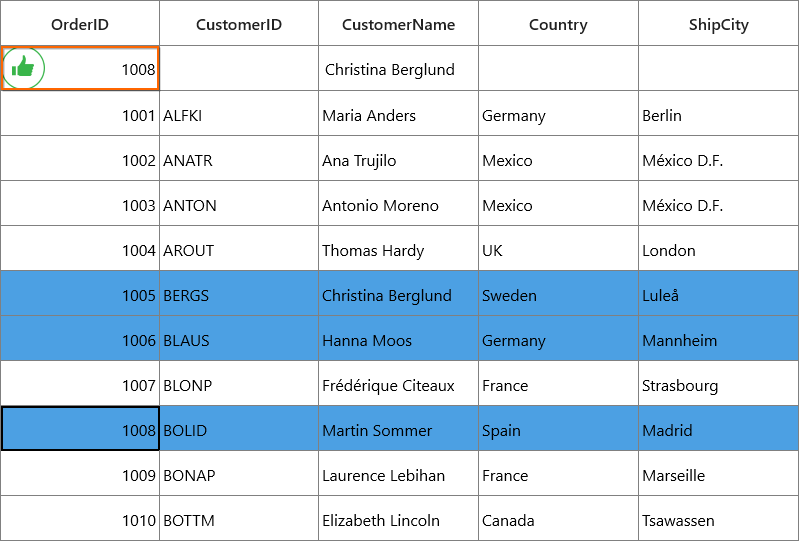Select the Ana Trujilo row name cell
The image size is (799, 541).
(398, 158)
